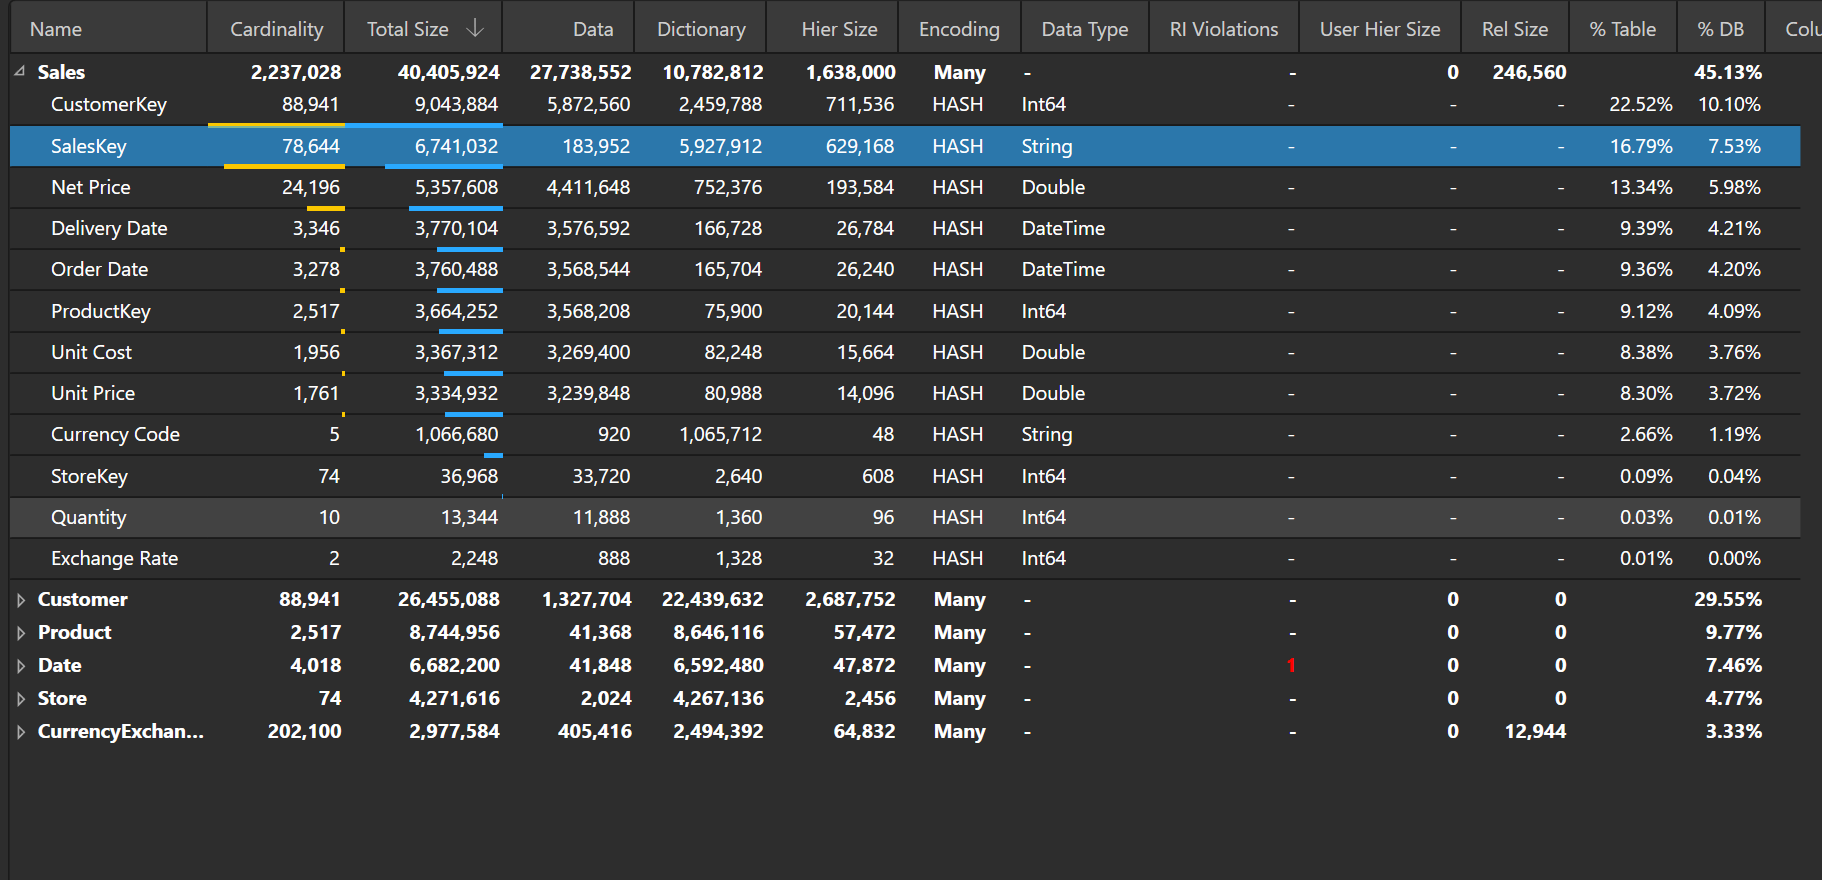Expand the CurrencyExchange table row
Viewport: 1822px width, 880px height.
pos(20,732)
